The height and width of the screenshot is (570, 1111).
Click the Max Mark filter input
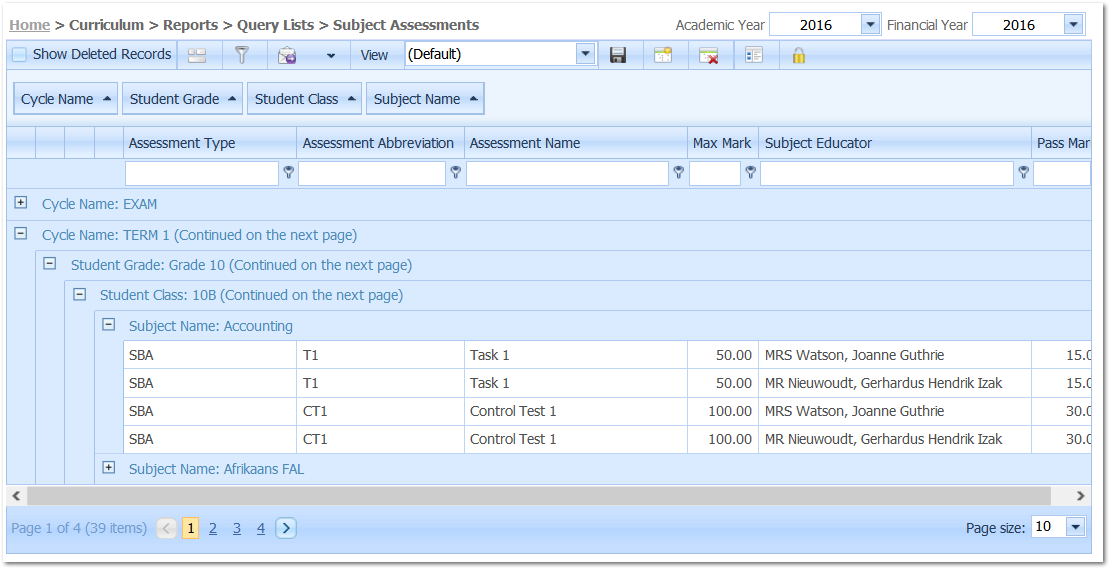point(715,173)
